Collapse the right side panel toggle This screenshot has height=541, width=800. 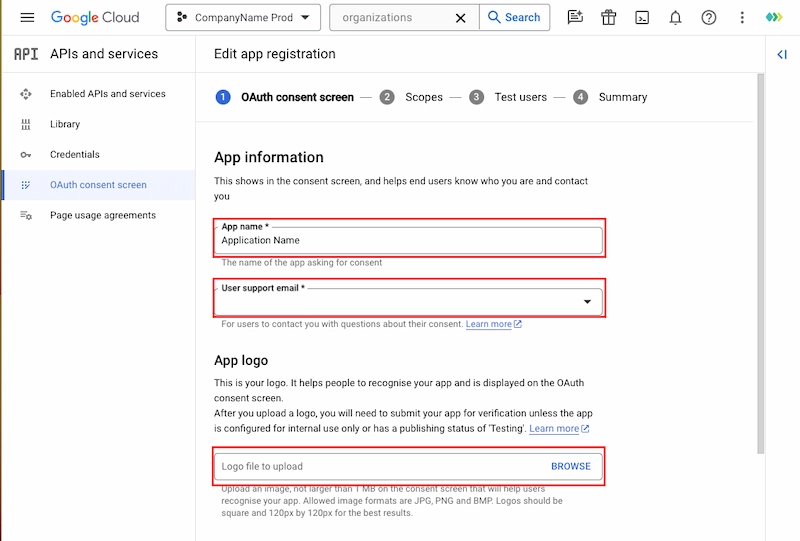(x=782, y=55)
